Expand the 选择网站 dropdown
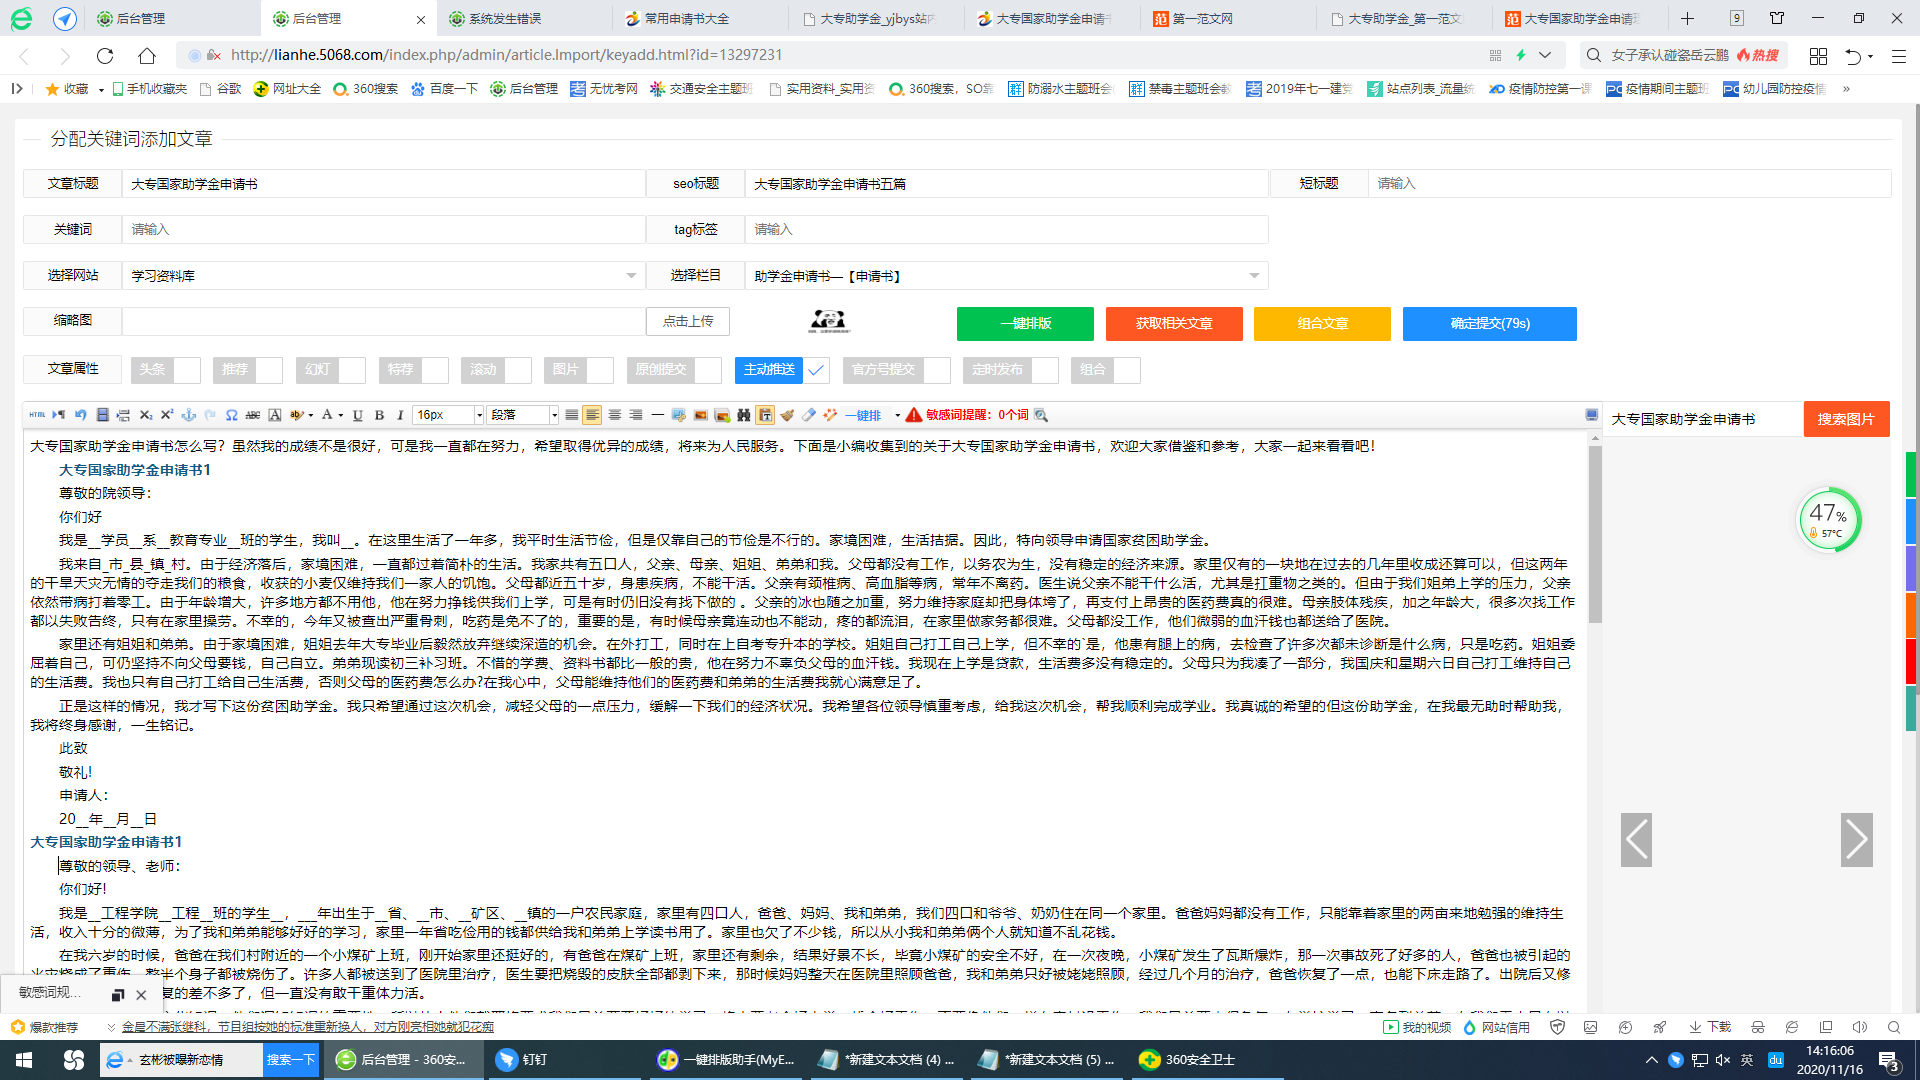 point(630,276)
